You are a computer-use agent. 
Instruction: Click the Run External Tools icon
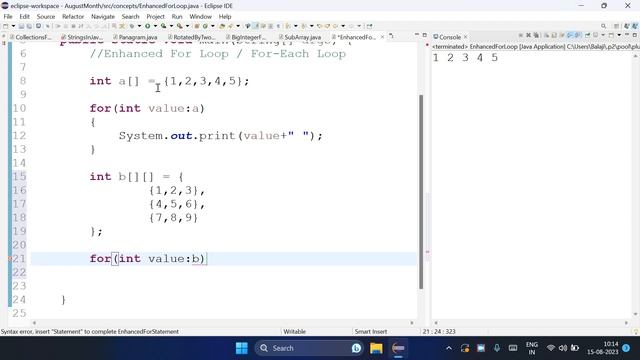tap(180, 26)
